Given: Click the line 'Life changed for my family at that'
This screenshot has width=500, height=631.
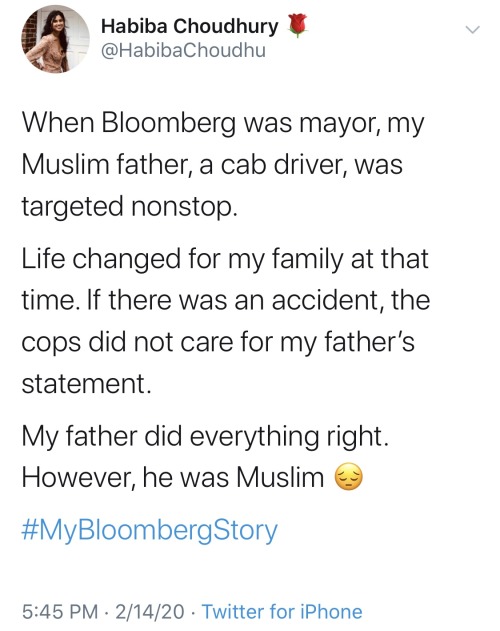Looking at the screenshot, I should [x=225, y=259].
